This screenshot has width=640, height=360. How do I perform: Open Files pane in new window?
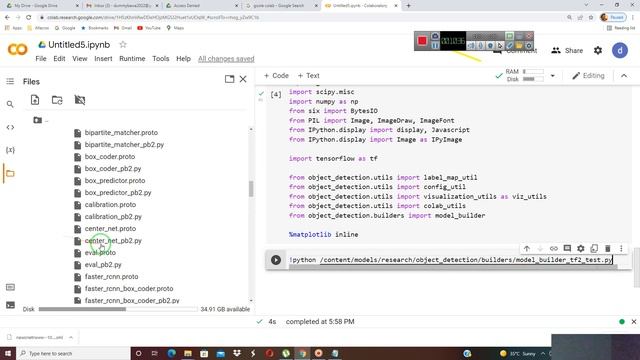pyautogui.click(x=229, y=79)
